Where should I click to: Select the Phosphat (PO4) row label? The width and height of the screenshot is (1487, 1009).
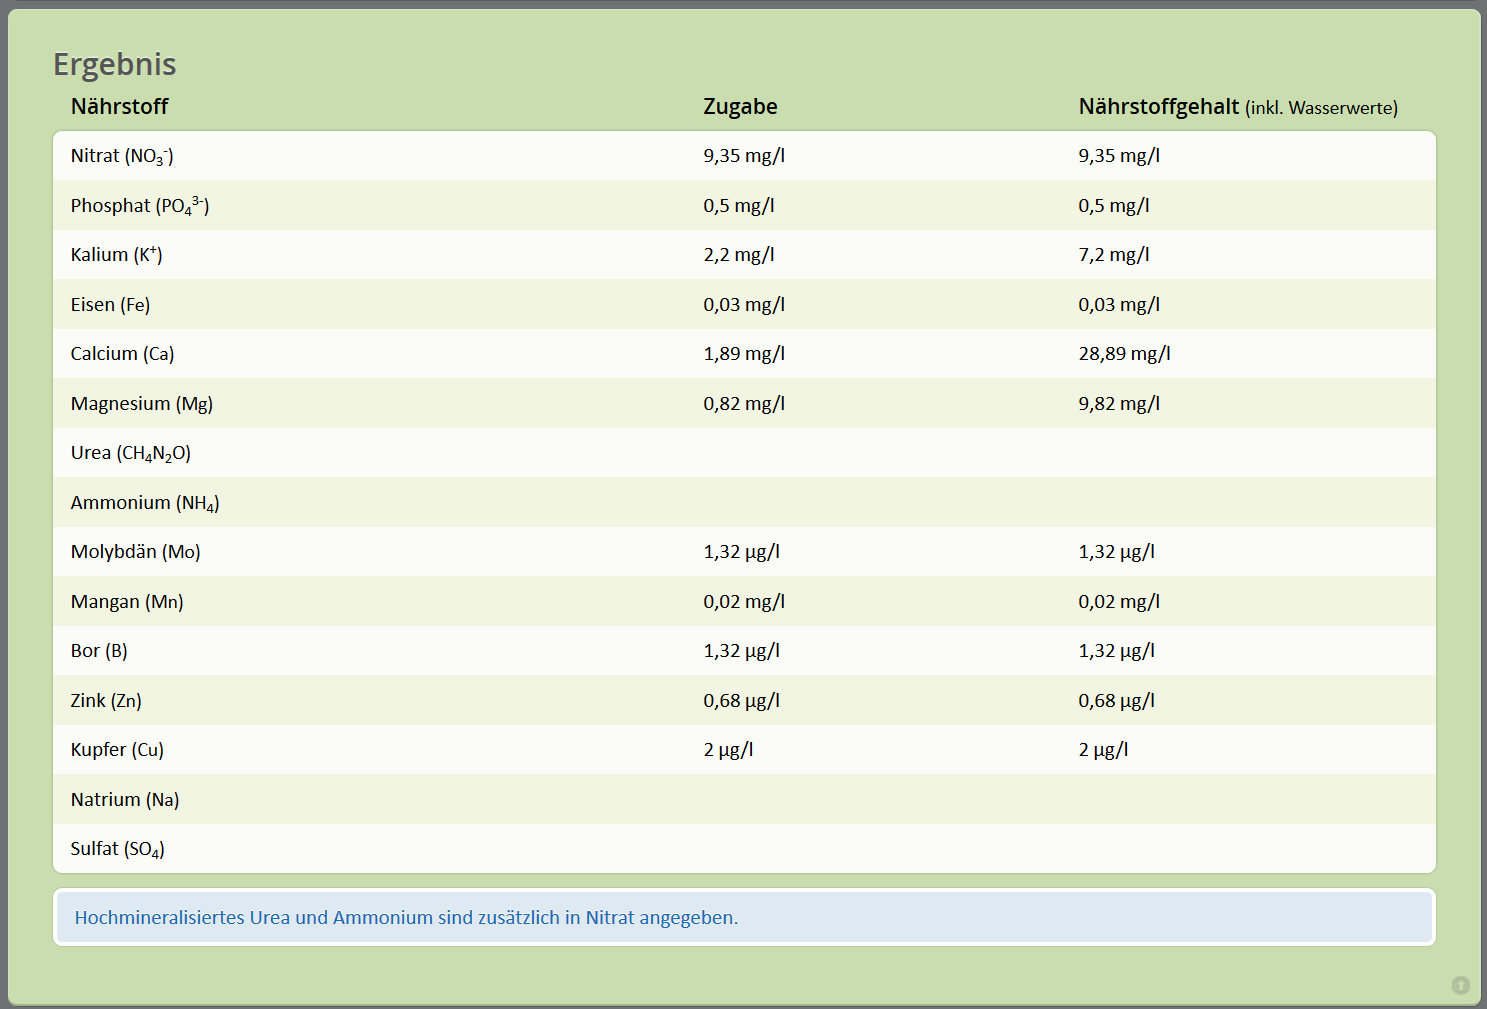[x=140, y=205]
